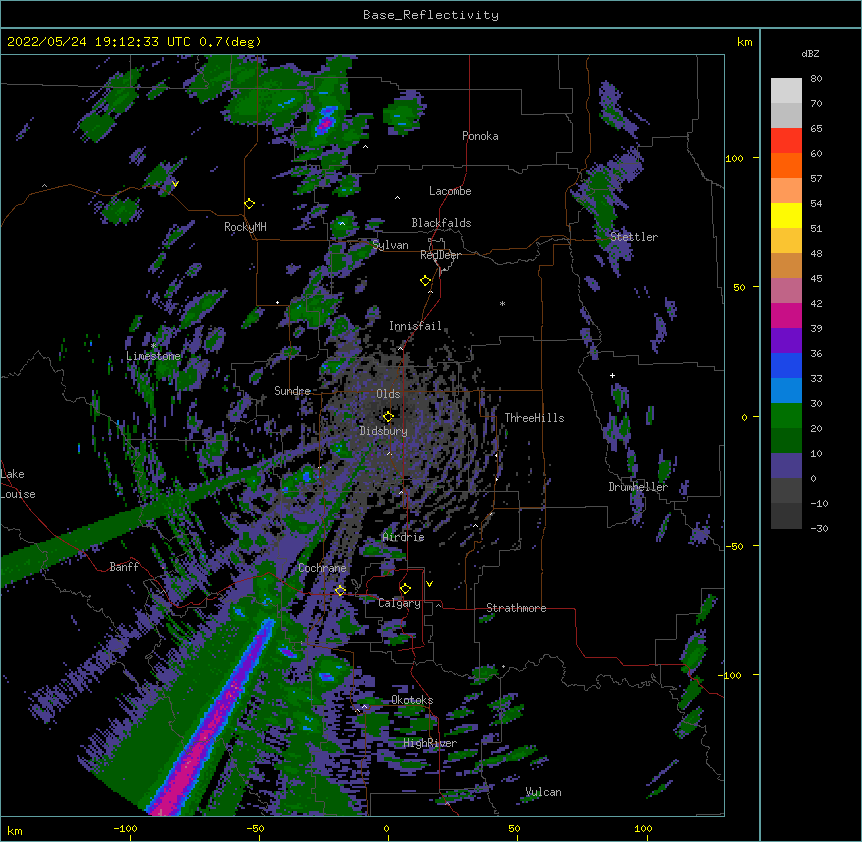Click the Lacombe city label
Image resolution: width=862 pixels, height=842 pixels.
tap(450, 191)
